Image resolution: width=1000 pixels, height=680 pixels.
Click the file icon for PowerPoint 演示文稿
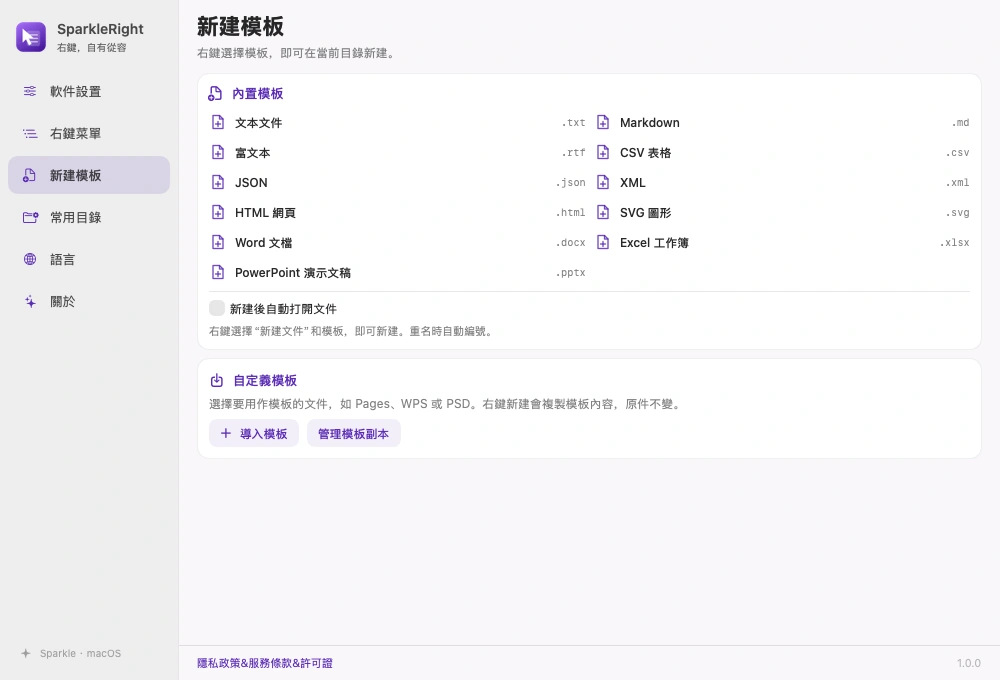218,272
